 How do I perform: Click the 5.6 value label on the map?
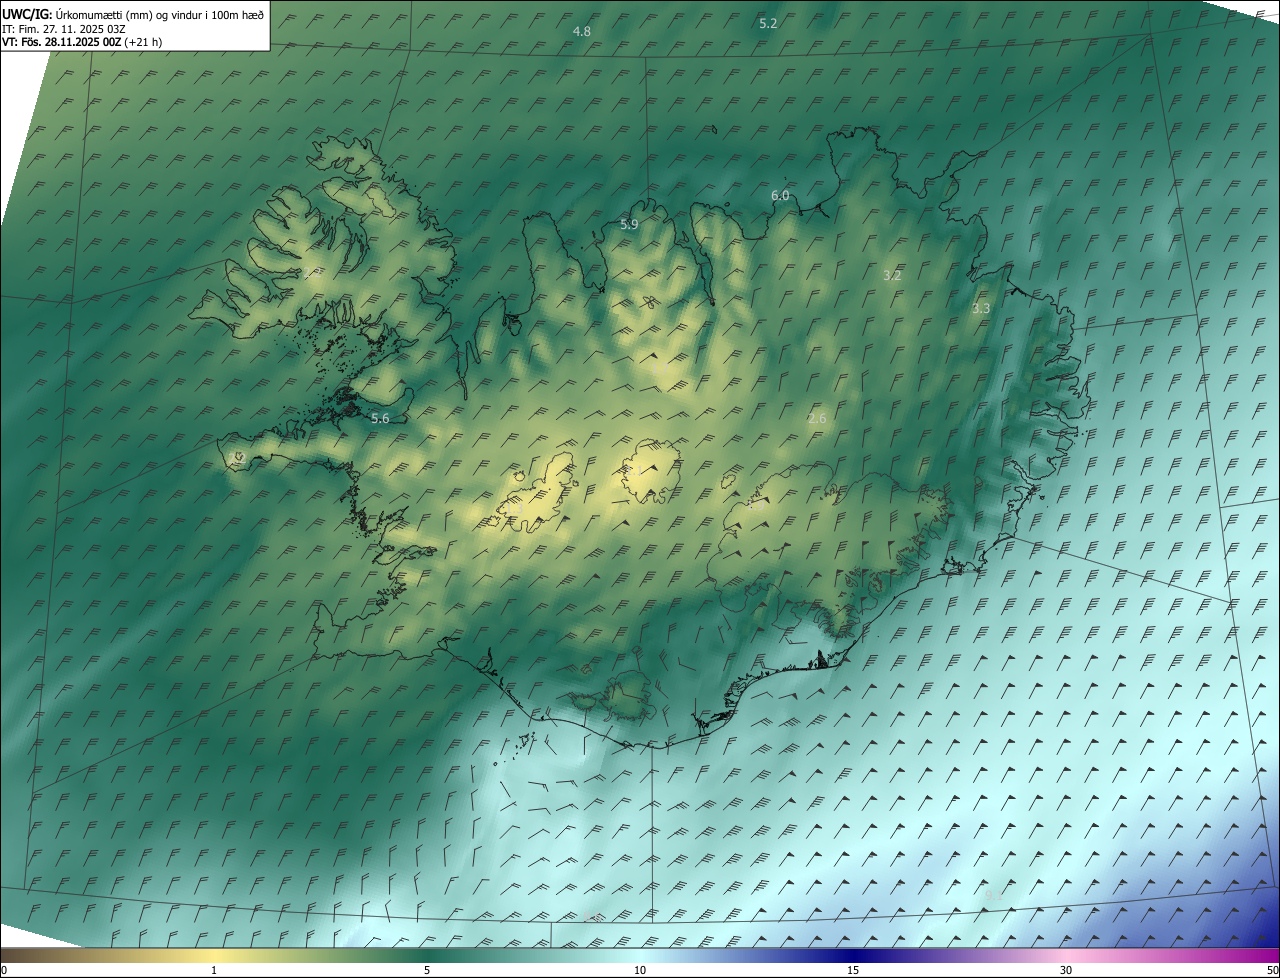(x=380, y=419)
